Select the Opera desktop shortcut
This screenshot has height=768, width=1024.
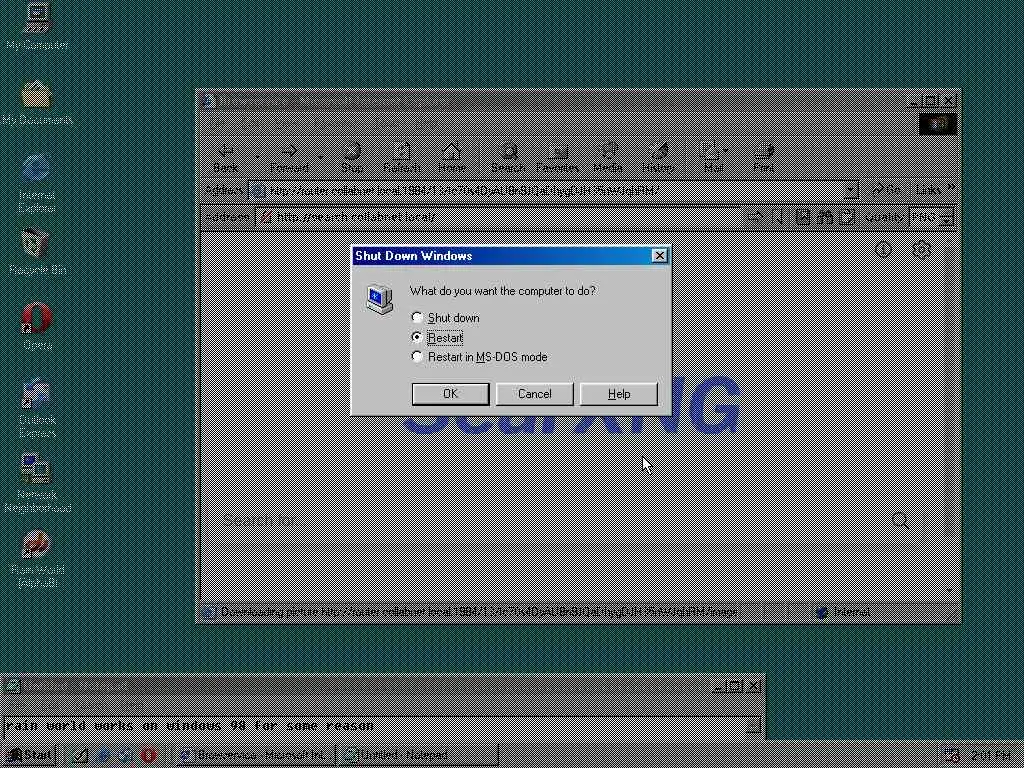(37, 327)
